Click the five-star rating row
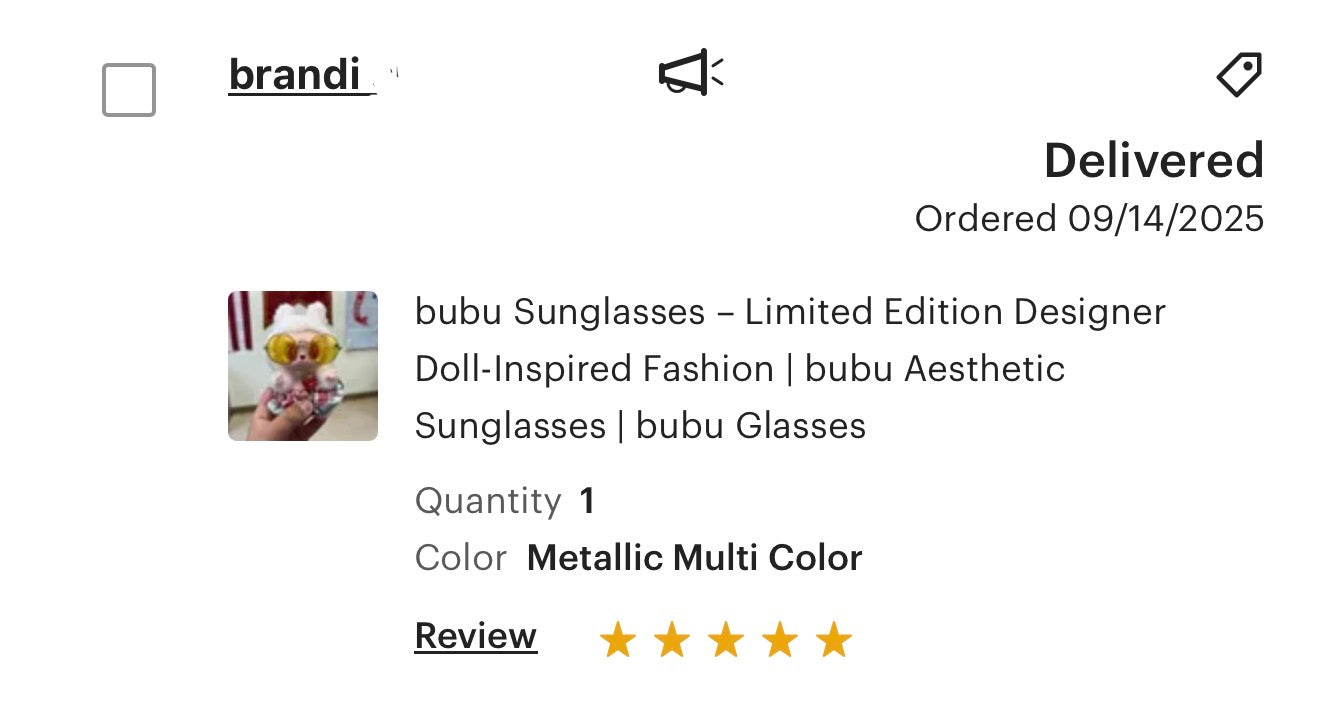1320x705 pixels. pyautogui.click(x=726, y=637)
